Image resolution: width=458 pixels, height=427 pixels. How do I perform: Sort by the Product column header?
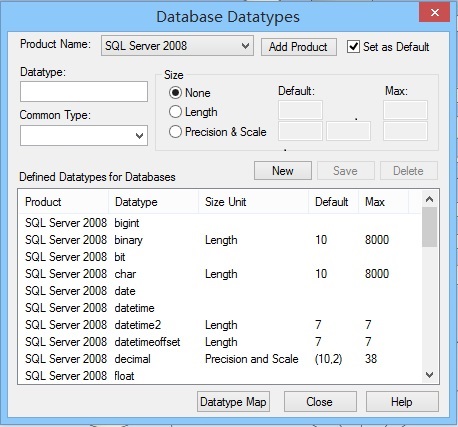coord(64,202)
